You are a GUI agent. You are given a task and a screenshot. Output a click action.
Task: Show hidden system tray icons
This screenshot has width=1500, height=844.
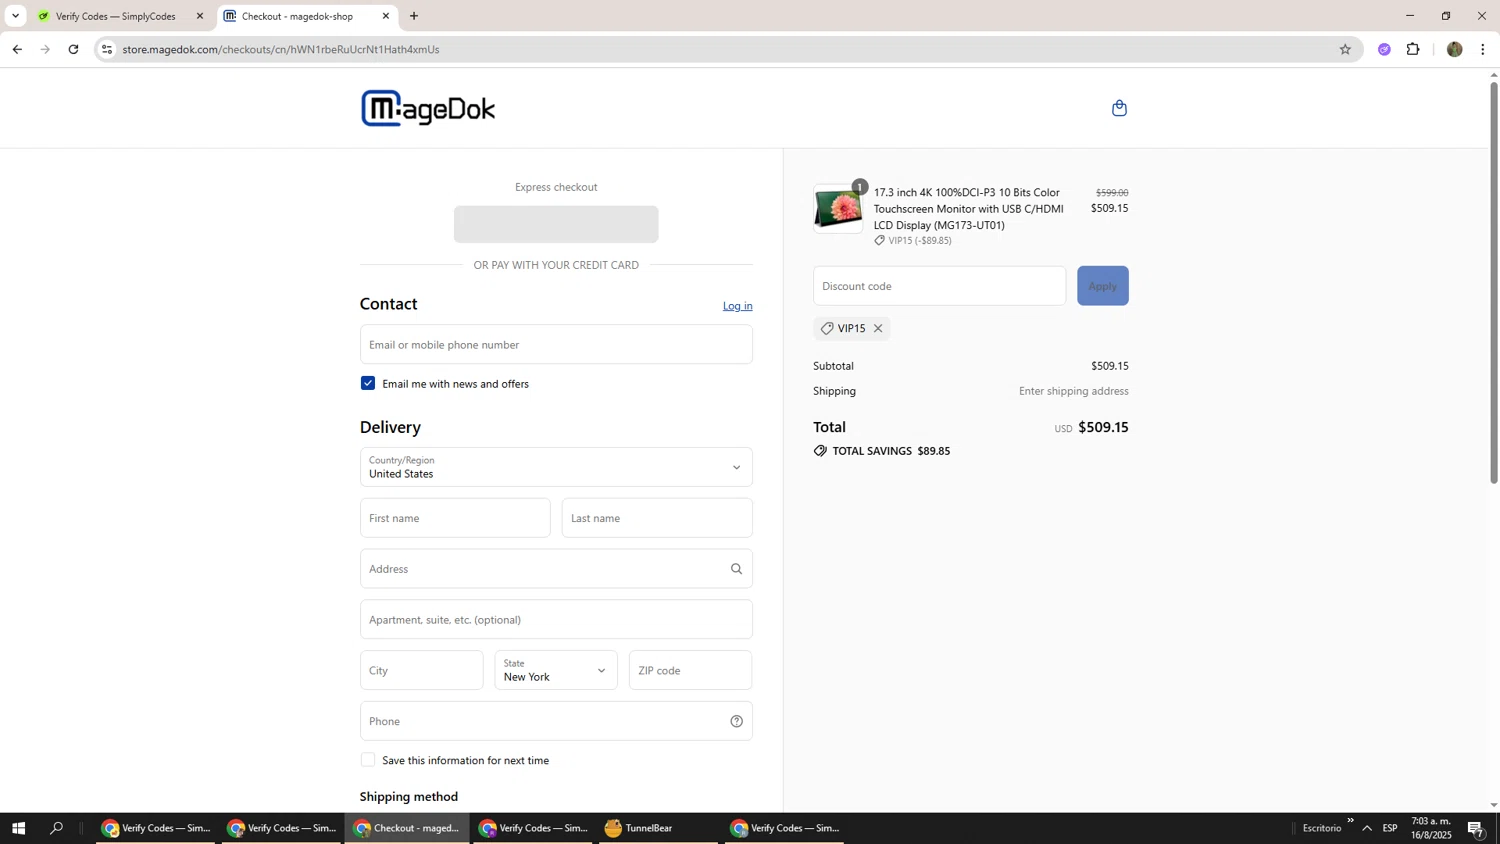coord(1367,828)
